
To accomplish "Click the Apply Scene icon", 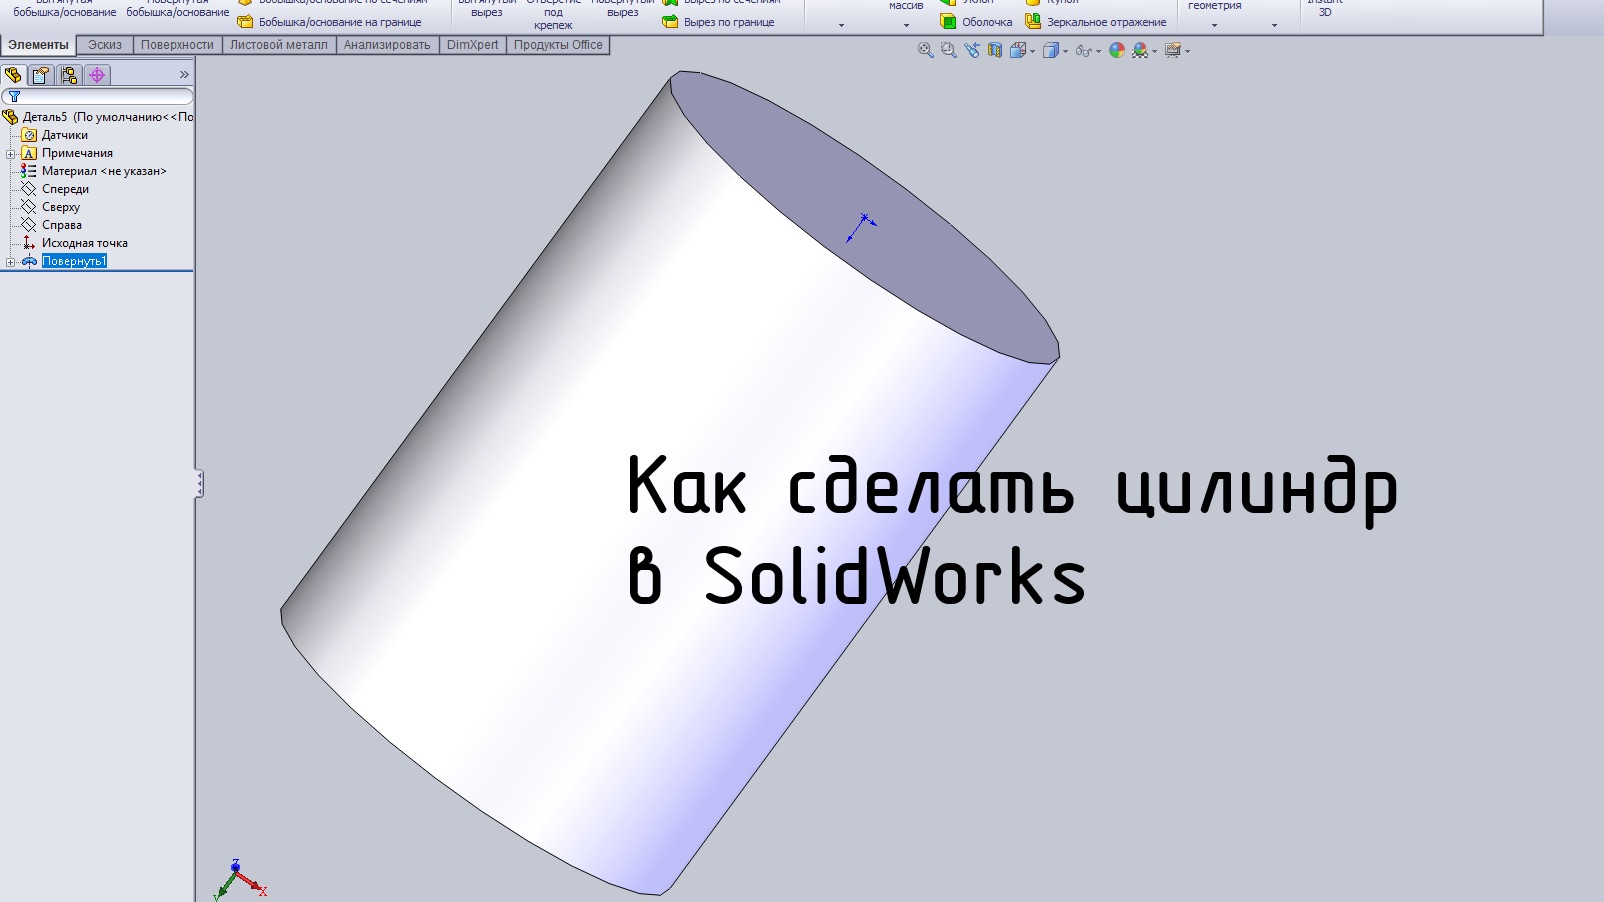I will (x=1140, y=50).
